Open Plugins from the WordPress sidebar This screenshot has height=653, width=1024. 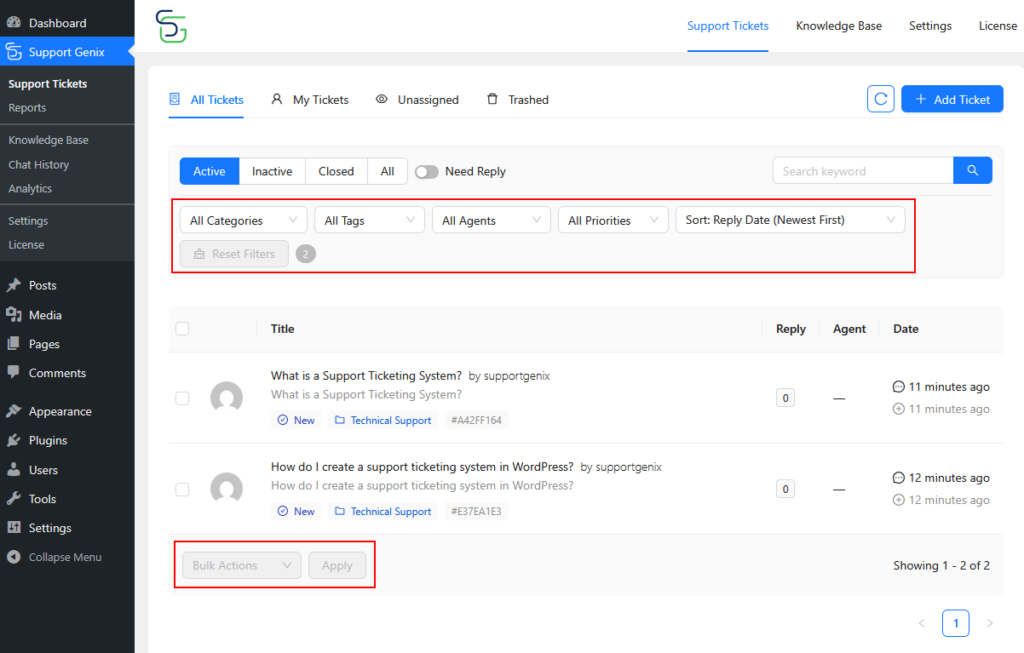click(x=47, y=440)
